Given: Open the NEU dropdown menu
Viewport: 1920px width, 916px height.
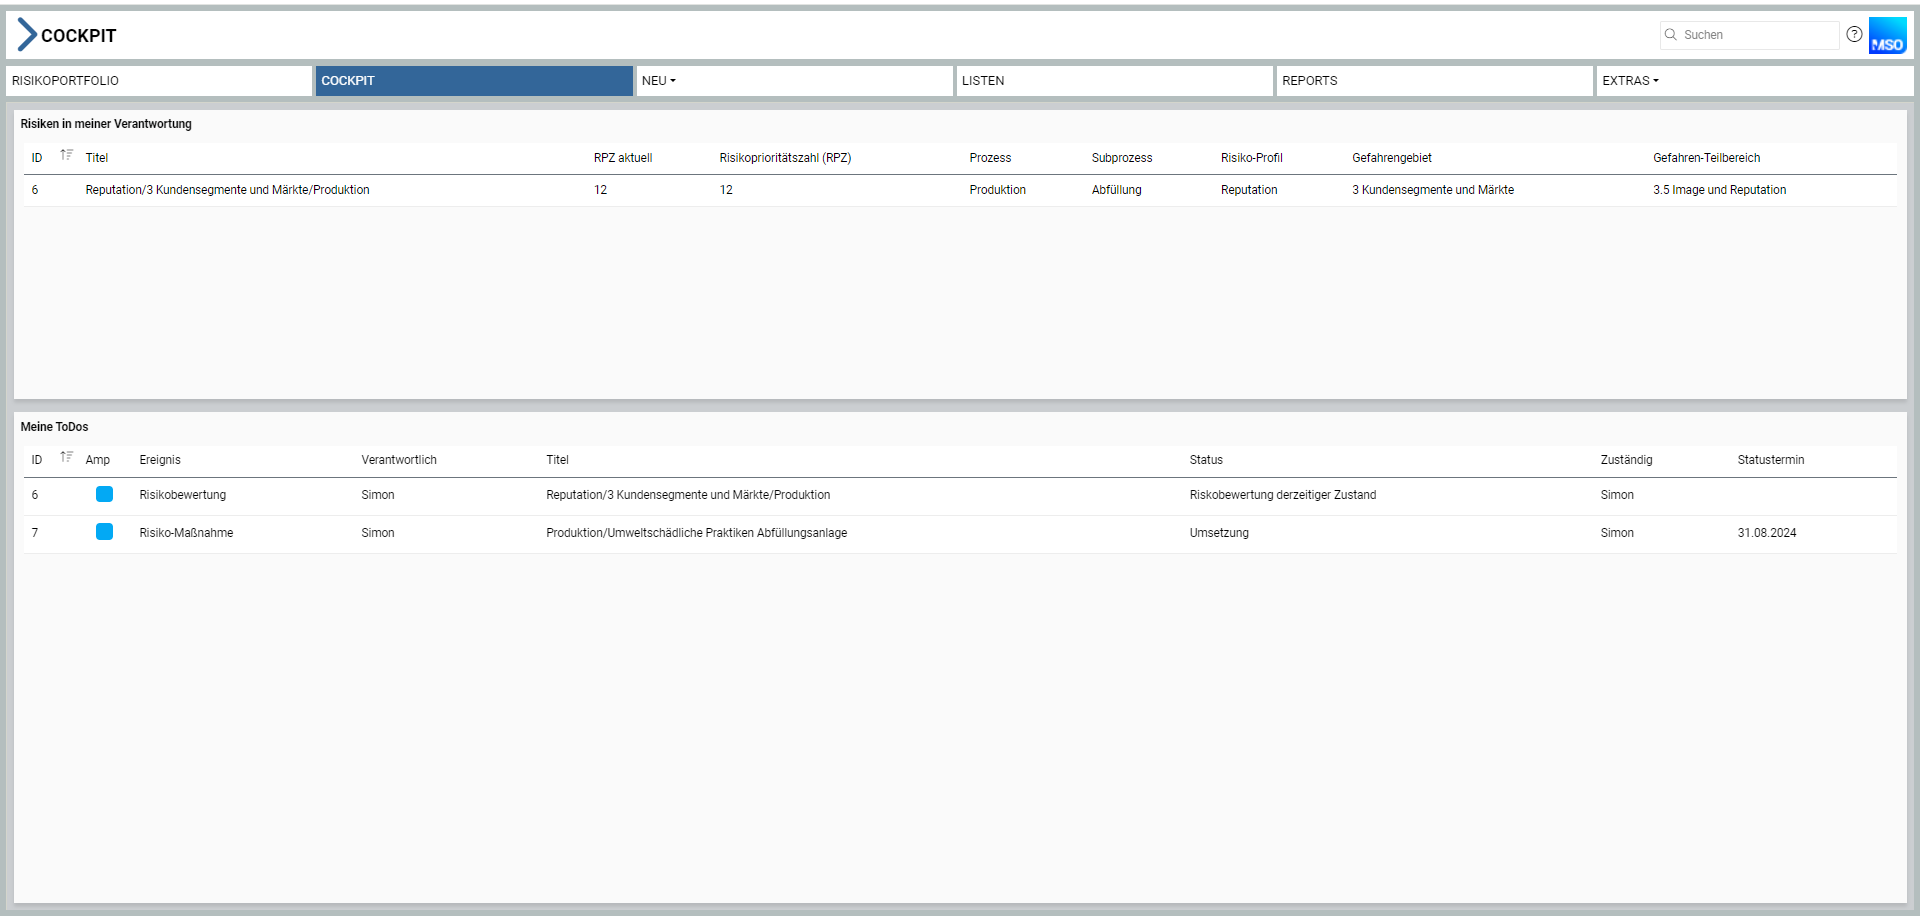Looking at the screenshot, I should point(659,81).
